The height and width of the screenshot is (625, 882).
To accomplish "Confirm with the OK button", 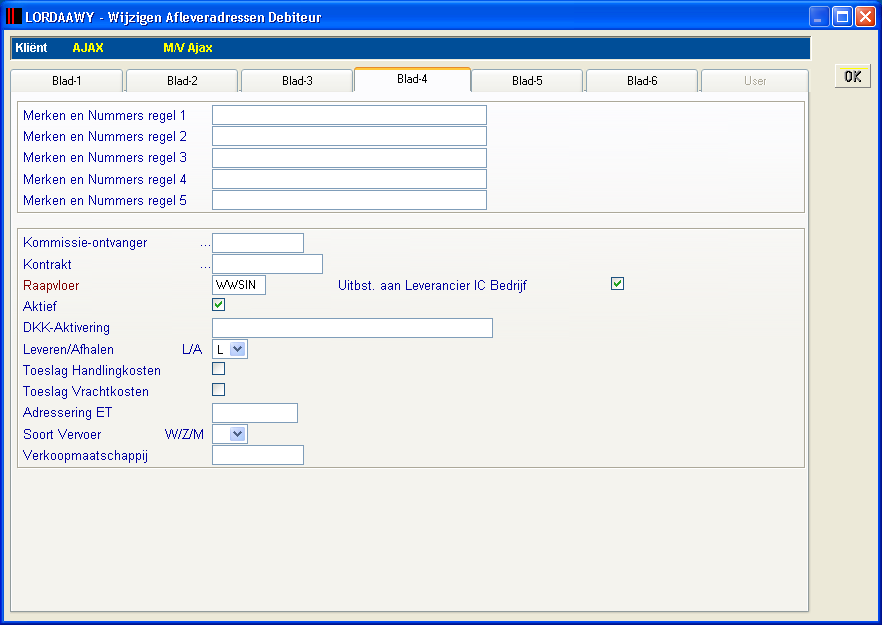I will coord(853,77).
